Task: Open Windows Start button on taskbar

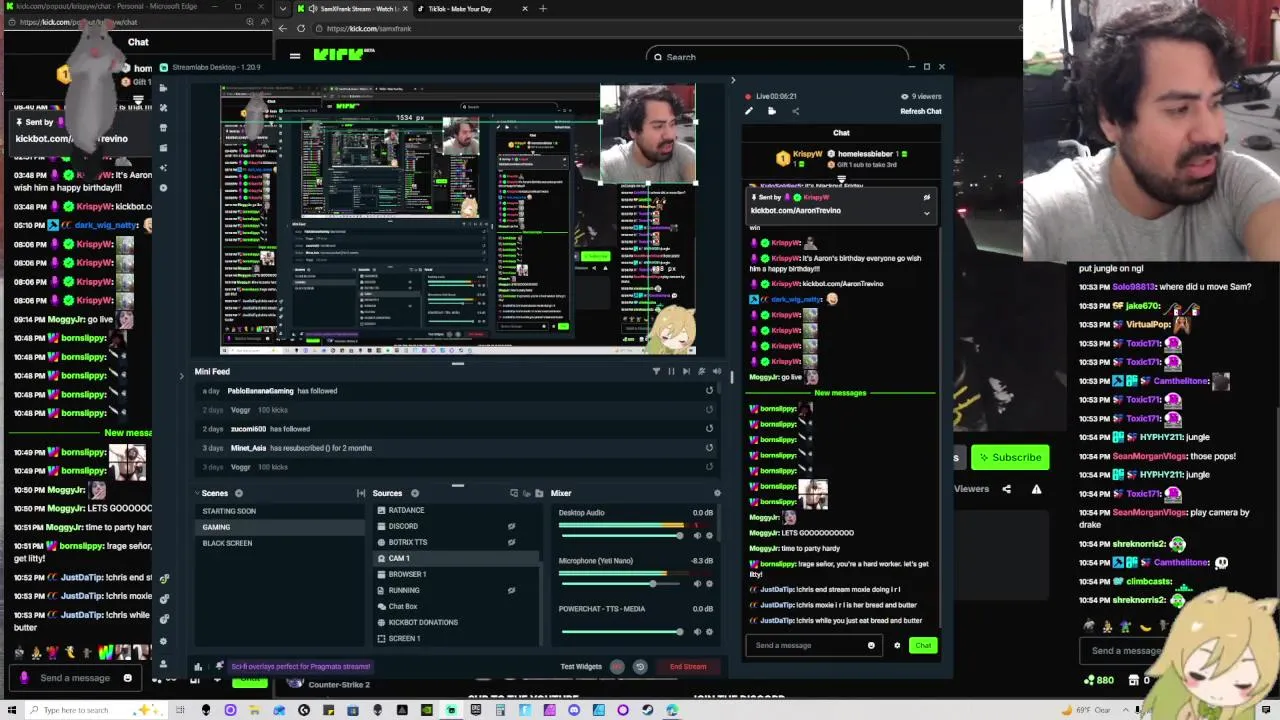Action: [x=10, y=710]
